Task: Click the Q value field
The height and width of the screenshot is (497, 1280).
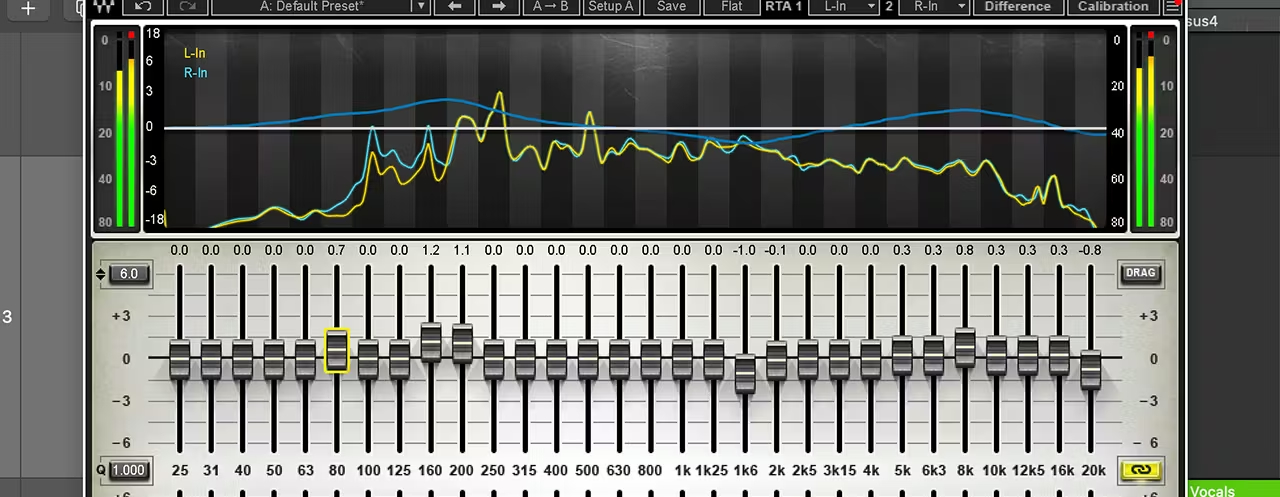Action: (x=128, y=470)
